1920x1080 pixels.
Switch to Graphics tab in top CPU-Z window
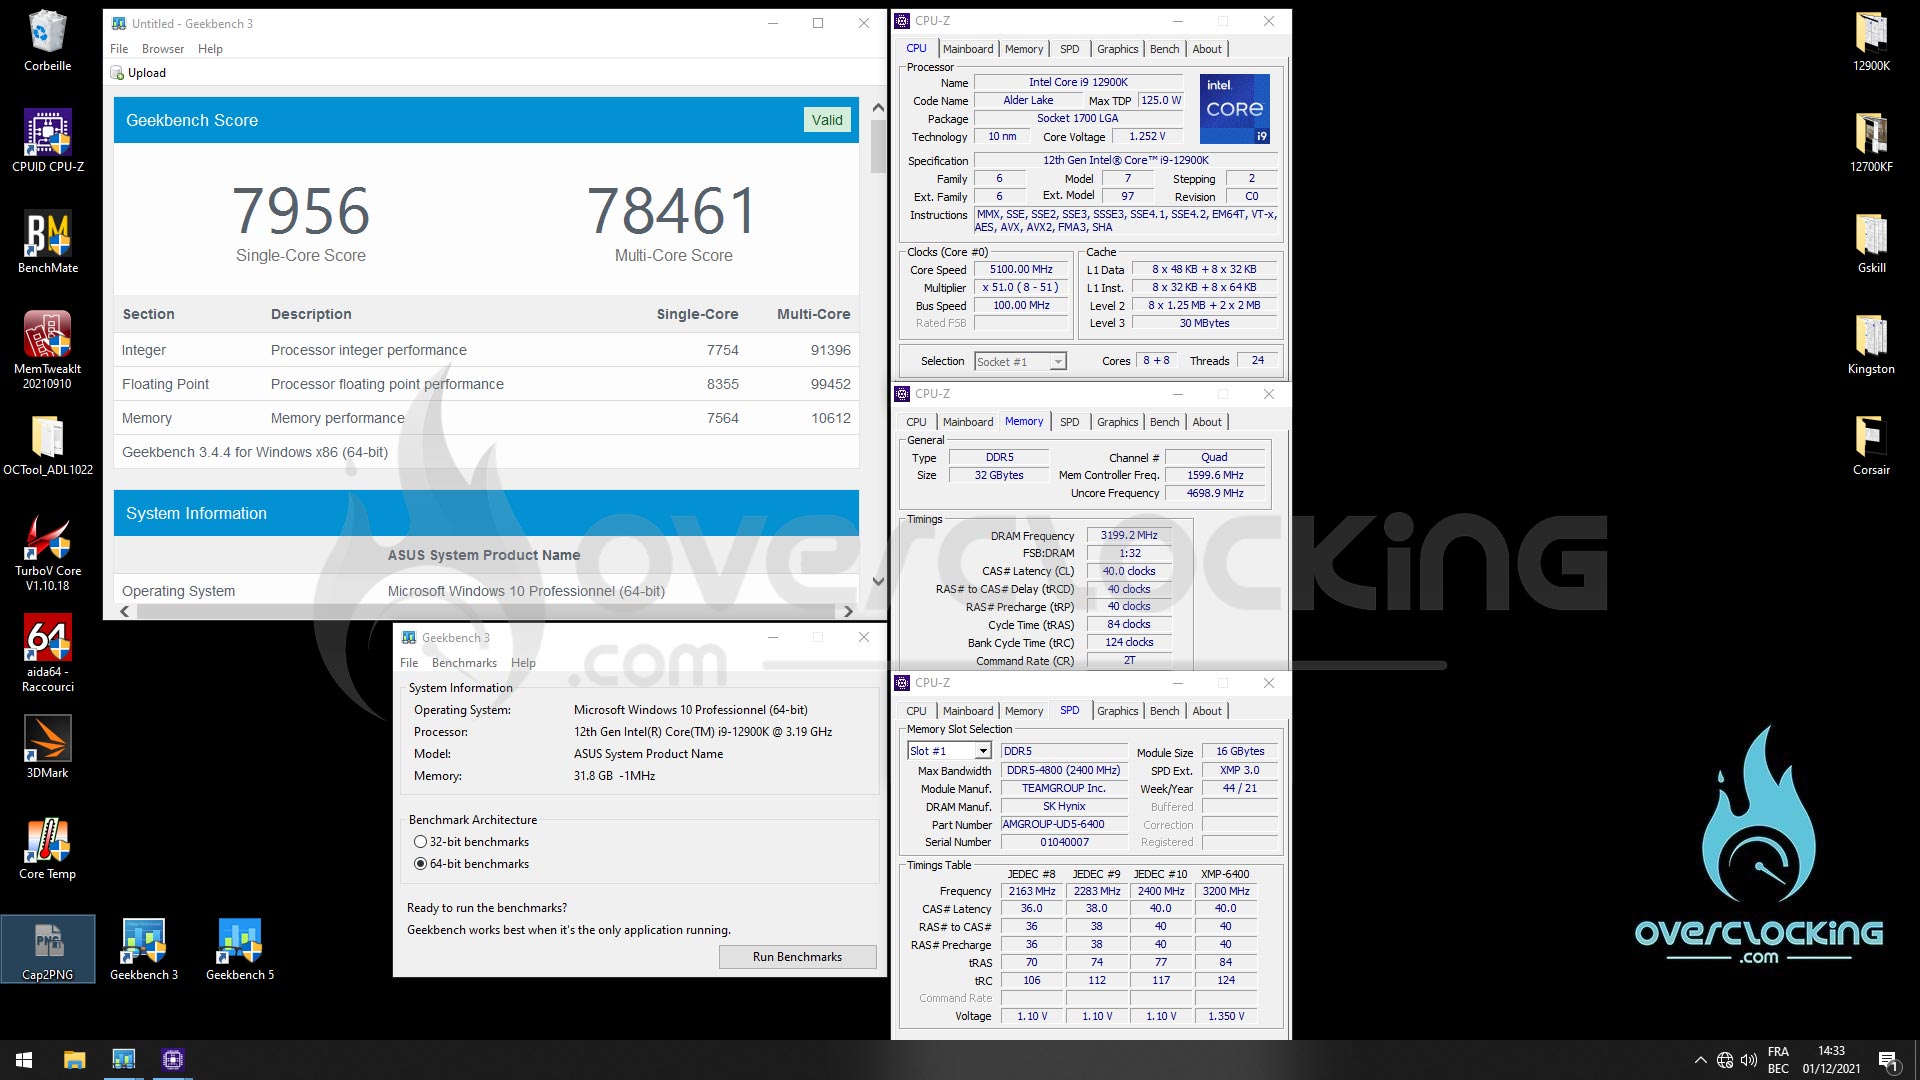tap(1117, 49)
